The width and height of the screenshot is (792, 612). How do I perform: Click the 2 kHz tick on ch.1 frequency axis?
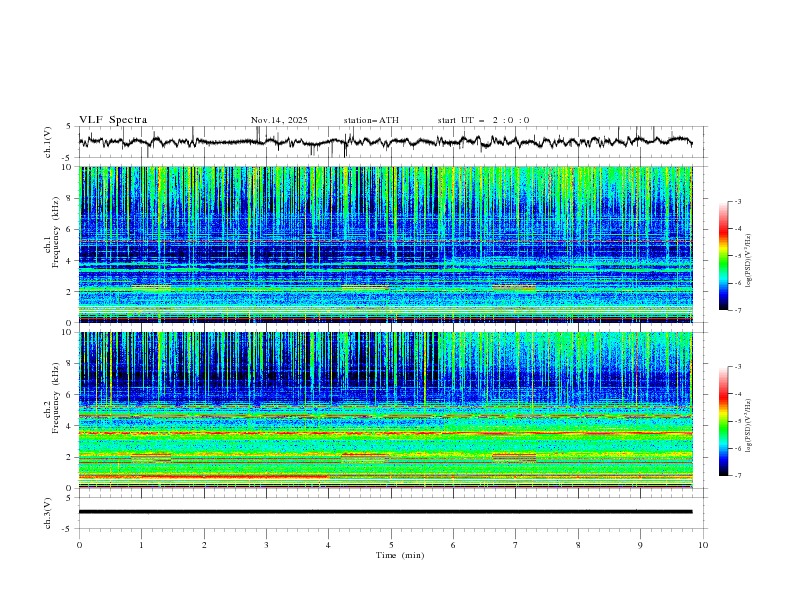70,292
